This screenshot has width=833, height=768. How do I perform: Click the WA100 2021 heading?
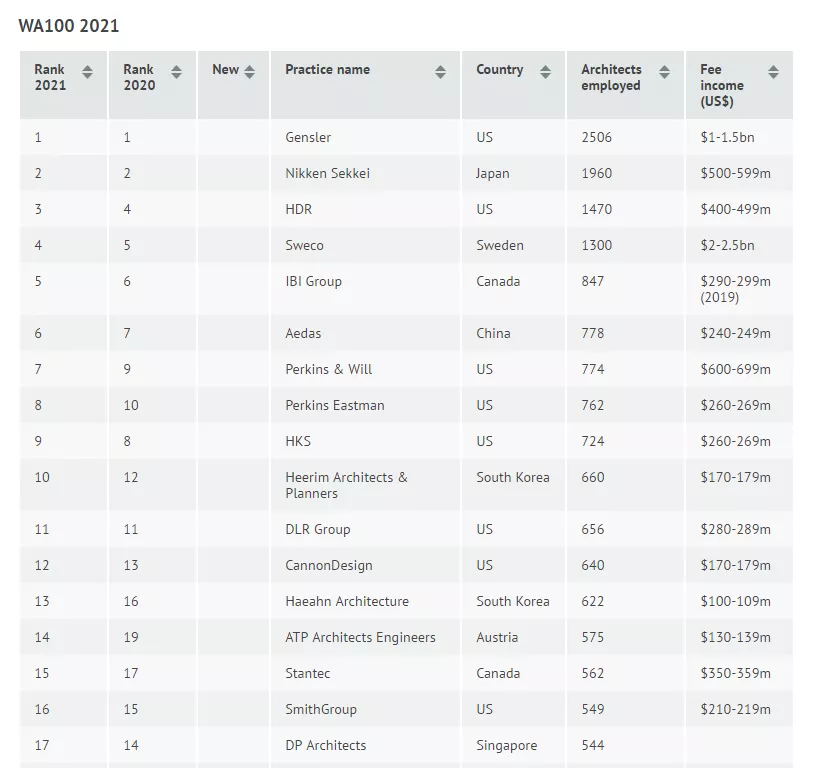(x=69, y=25)
